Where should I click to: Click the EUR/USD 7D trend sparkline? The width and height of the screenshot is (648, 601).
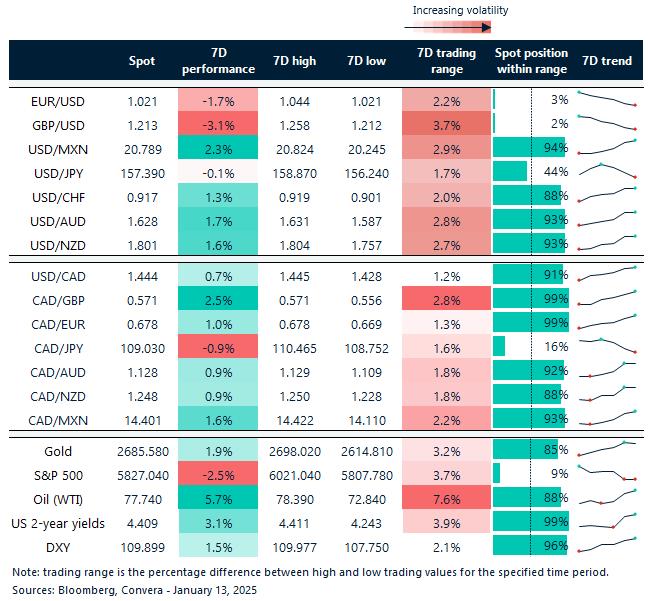click(x=608, y=100)
